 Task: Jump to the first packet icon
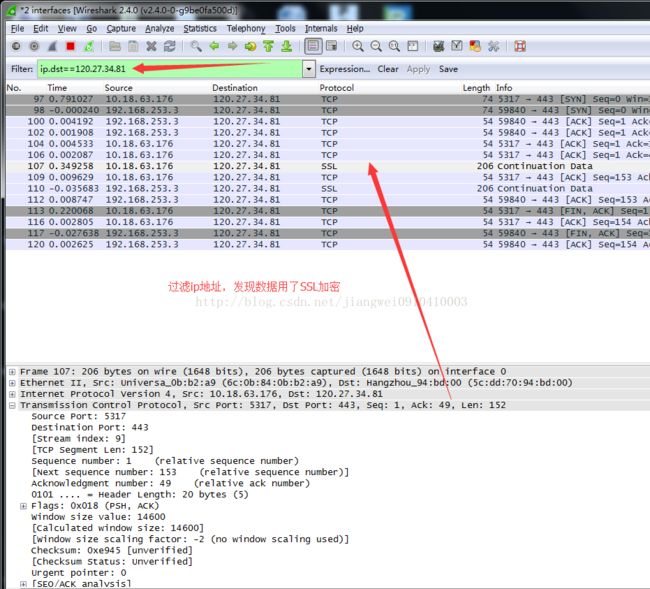click(269, 46)
